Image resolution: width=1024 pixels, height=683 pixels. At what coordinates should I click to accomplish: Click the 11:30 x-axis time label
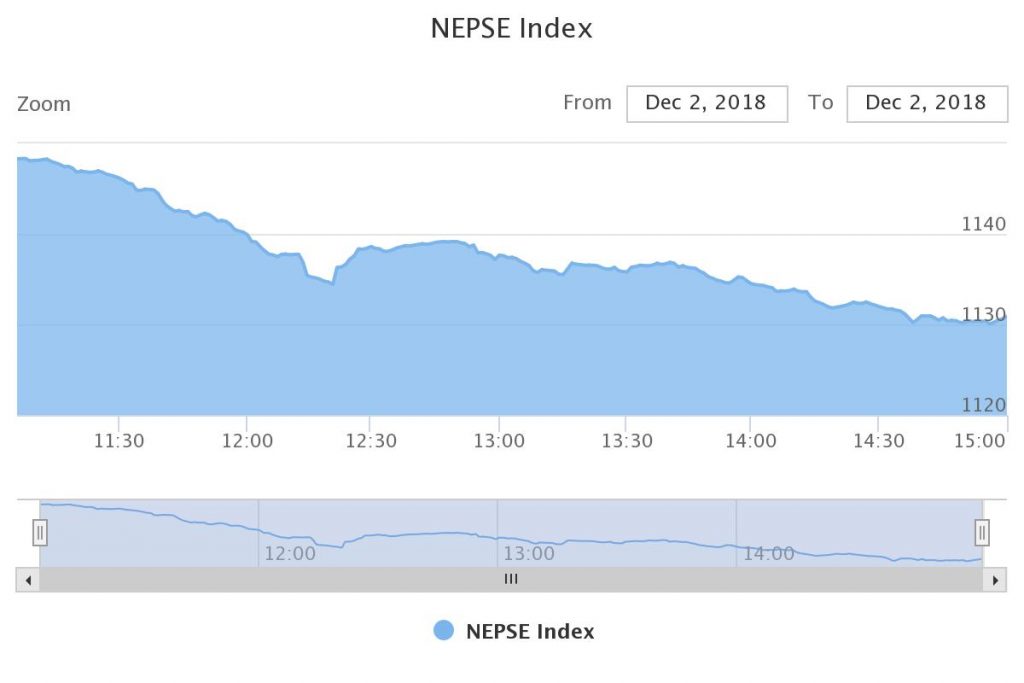coord(119,441)
